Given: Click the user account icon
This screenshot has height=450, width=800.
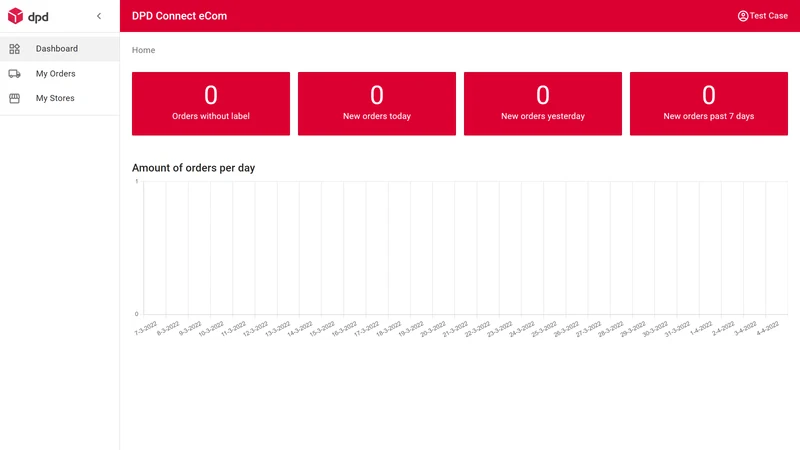Looking at the screenshot, I should 743,16.
